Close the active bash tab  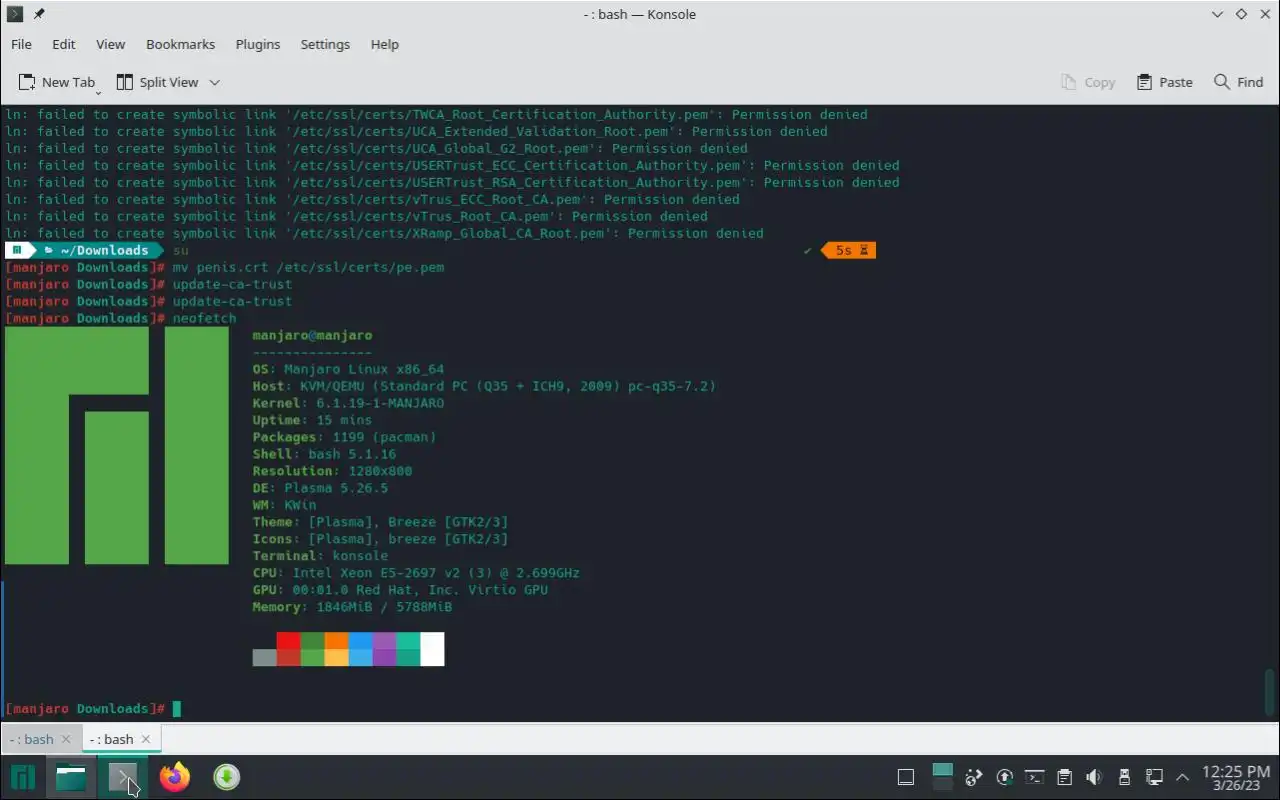(x=146, y=739)
